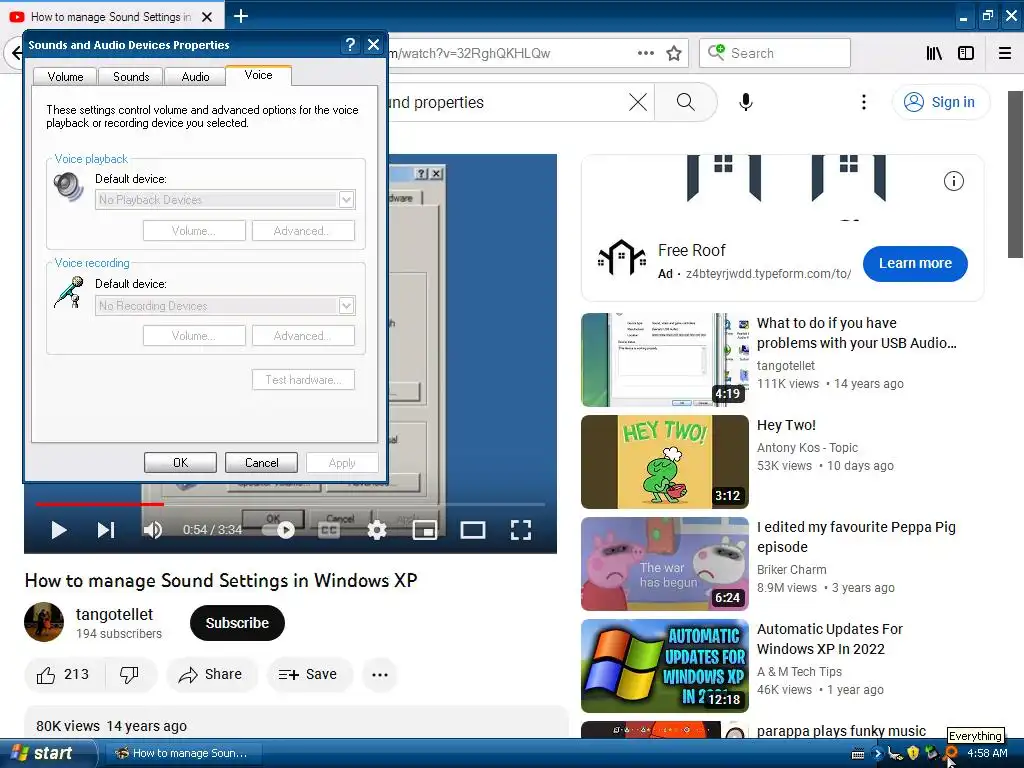Open the Firefox hamburger menu
The image size is (1024, 768).
[1005, 54]
